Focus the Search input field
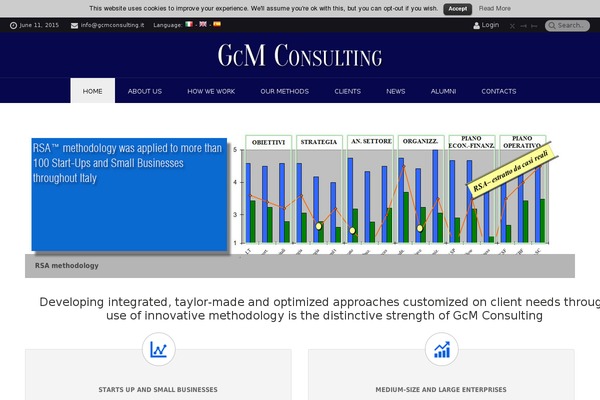600x400 pixels. [567, 25]
